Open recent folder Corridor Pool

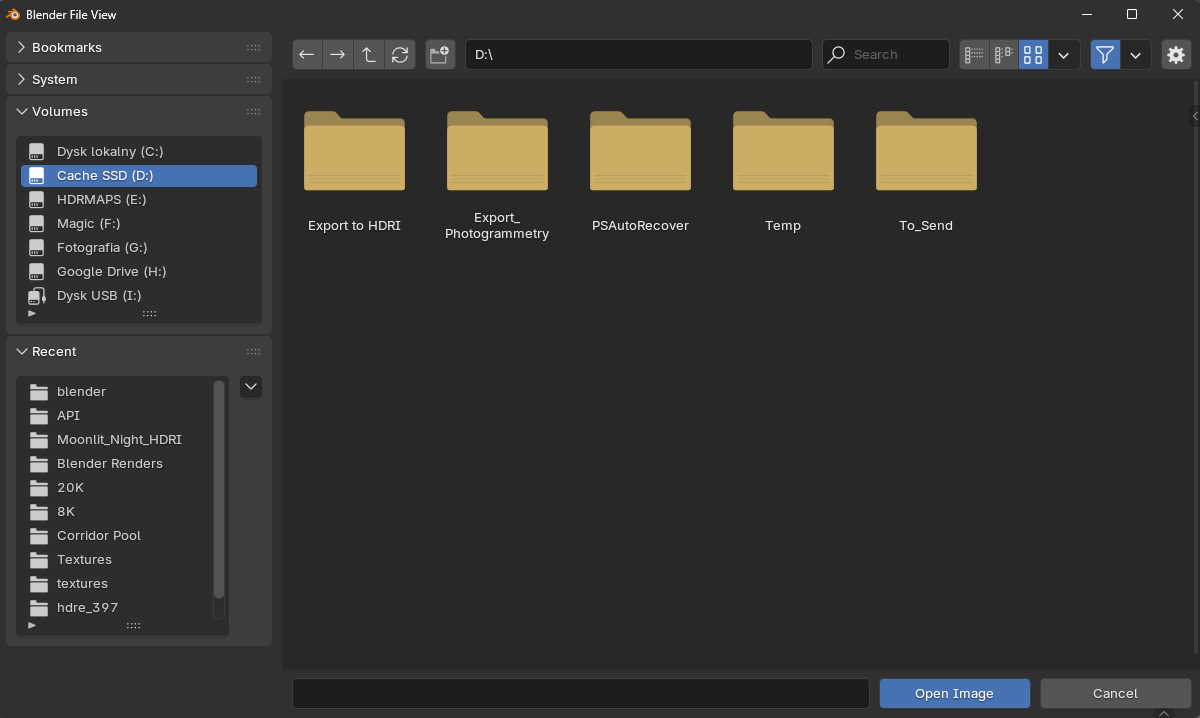[116, 535]
